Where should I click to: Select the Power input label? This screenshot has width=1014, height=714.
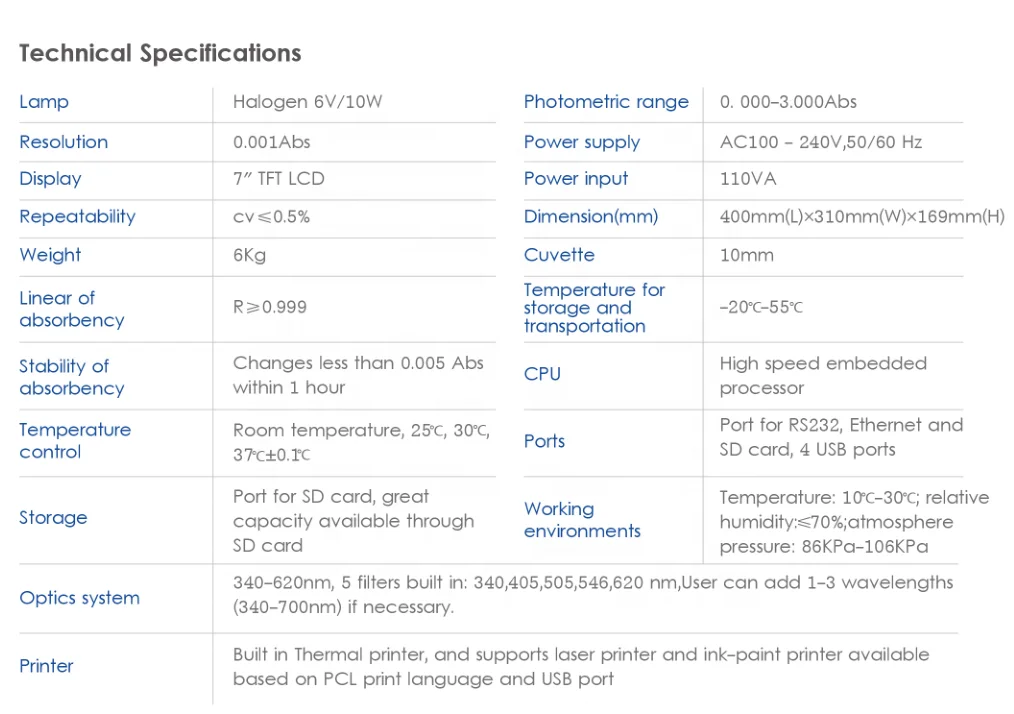[576, 179]
